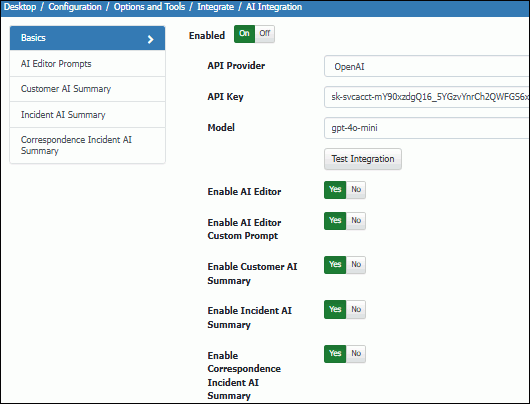Set Enable AI Editor Custom Prompt to No
This screenshot has width=530, height=404.
point(356,221)
